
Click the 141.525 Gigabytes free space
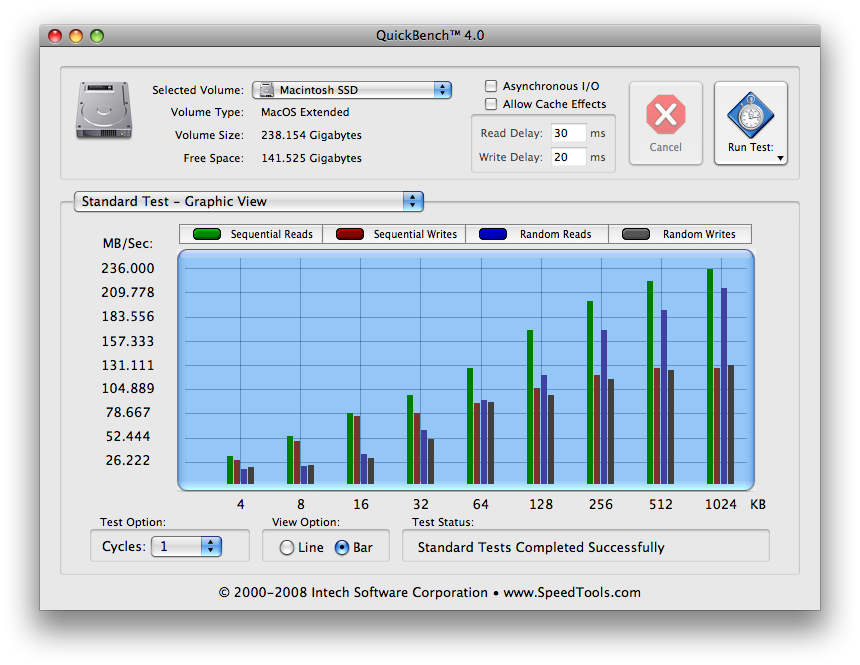point(311,158)
